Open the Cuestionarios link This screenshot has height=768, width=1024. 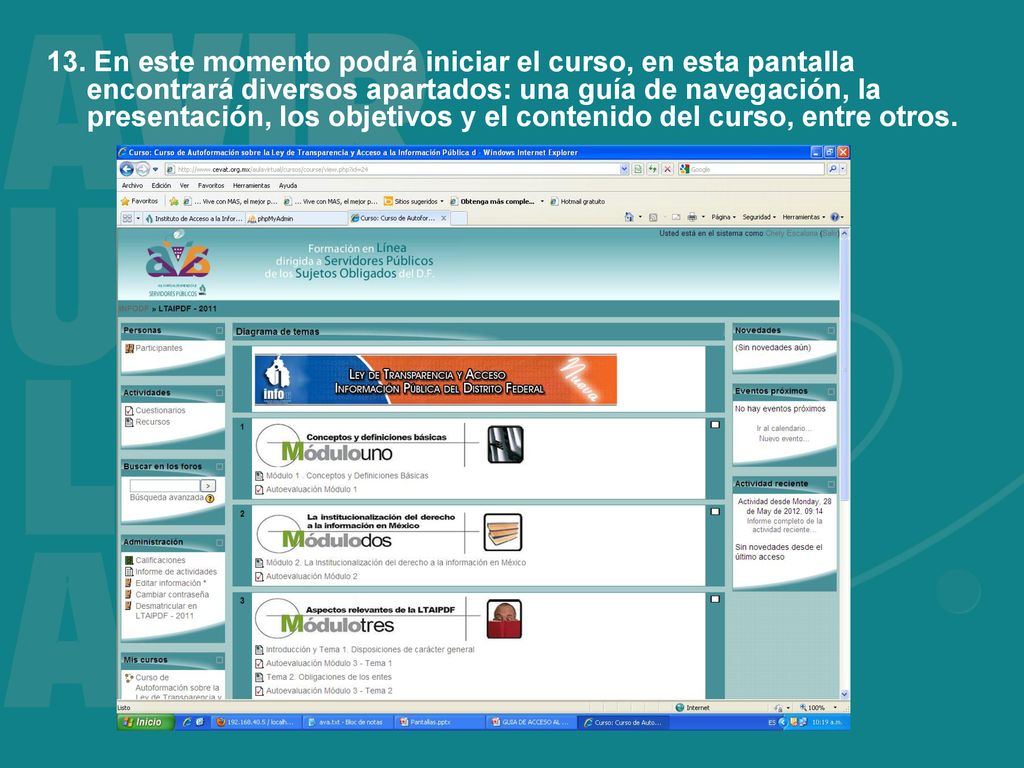(x=160, y=410)
